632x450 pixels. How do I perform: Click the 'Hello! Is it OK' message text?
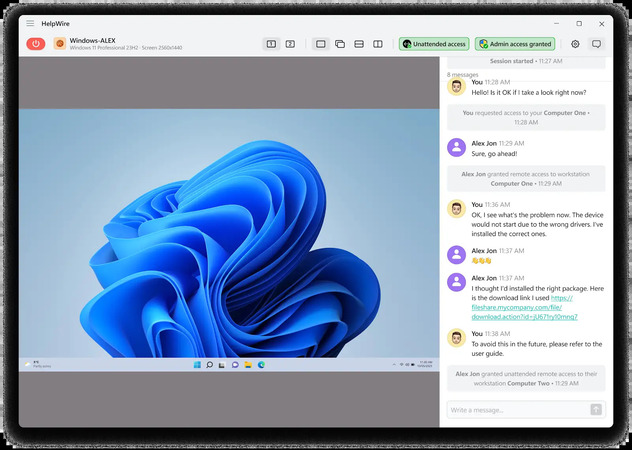pyautogui.click(x=529, y=92)
